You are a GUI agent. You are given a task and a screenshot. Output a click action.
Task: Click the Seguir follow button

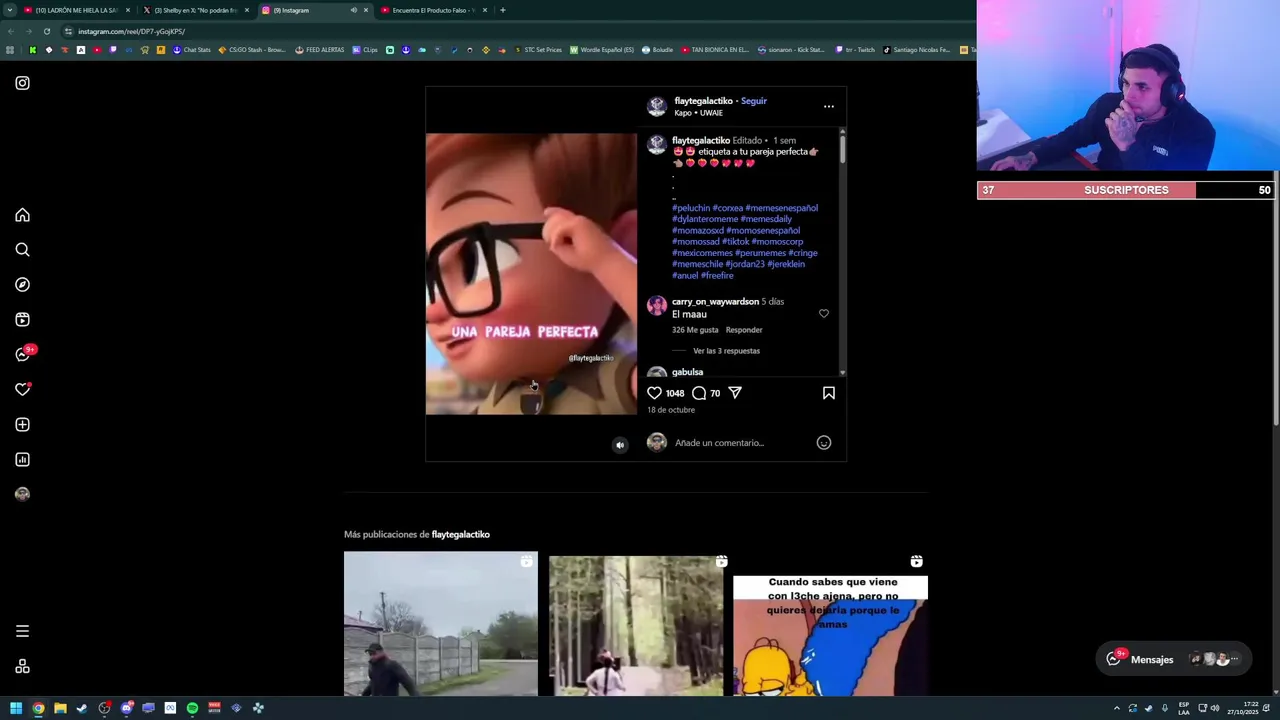pos(754,101)
